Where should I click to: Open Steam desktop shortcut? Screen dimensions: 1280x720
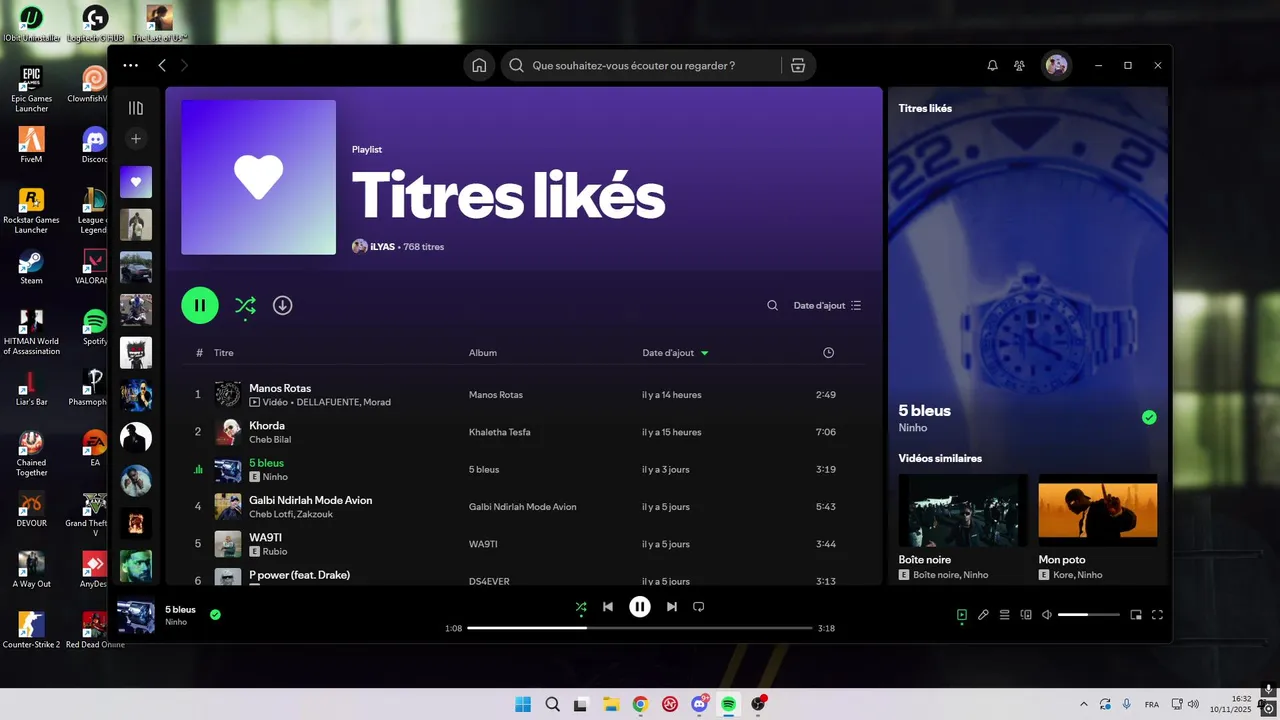point(31,267)
